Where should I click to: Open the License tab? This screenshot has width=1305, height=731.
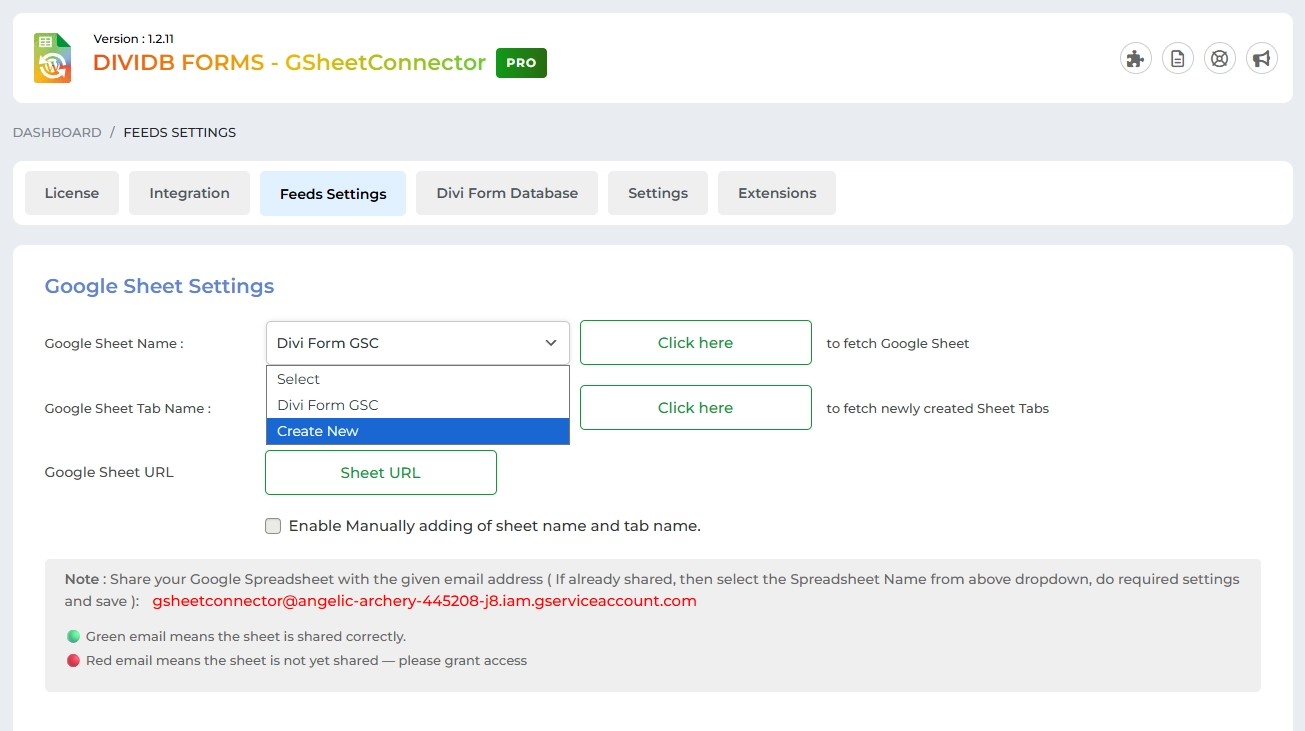[71, 192]
